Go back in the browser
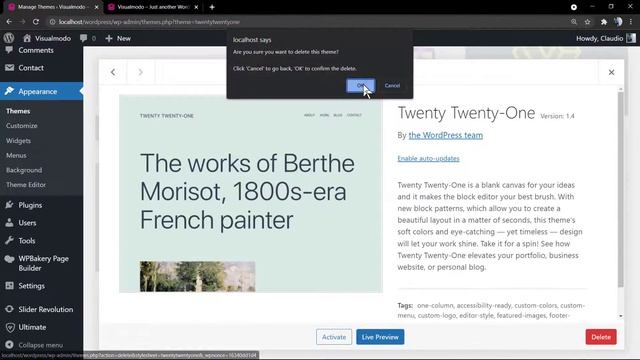This screenshot has height=360, width=640. 9,22
